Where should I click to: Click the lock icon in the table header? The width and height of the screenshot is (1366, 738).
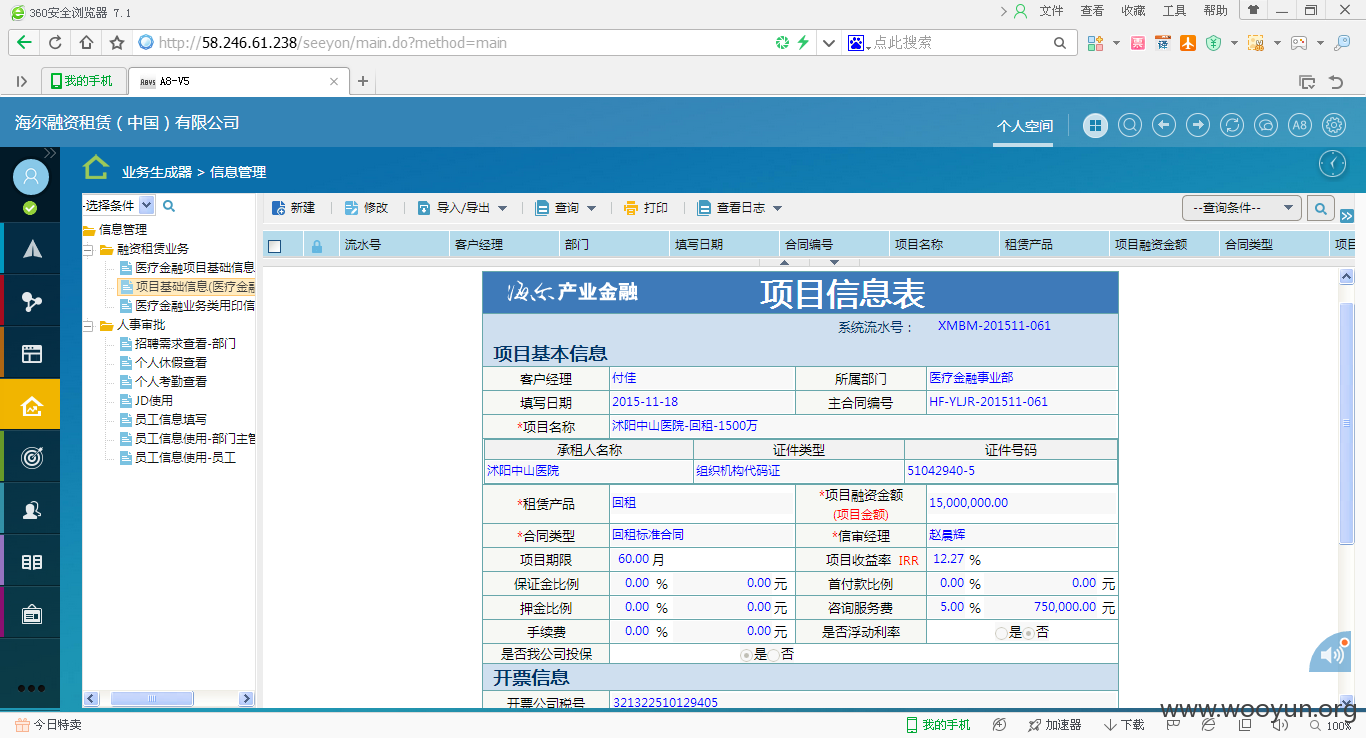tap(317, 246)
